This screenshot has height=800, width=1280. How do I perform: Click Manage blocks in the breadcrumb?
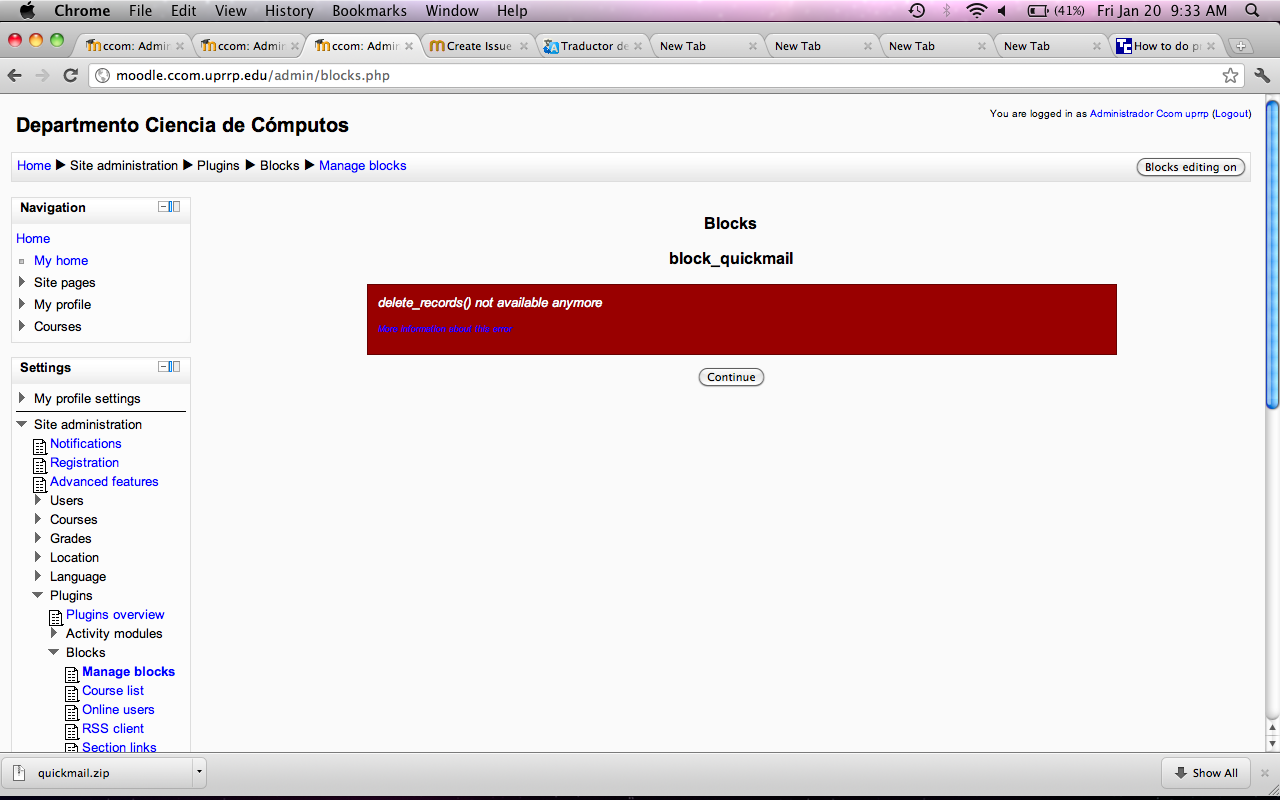pos(363,165)
